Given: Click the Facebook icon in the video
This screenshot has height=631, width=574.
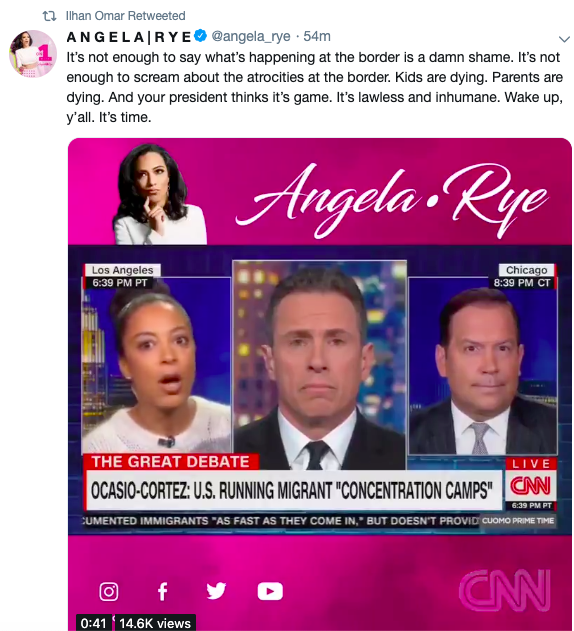Looking at the screenshot, I should (162, 592).
